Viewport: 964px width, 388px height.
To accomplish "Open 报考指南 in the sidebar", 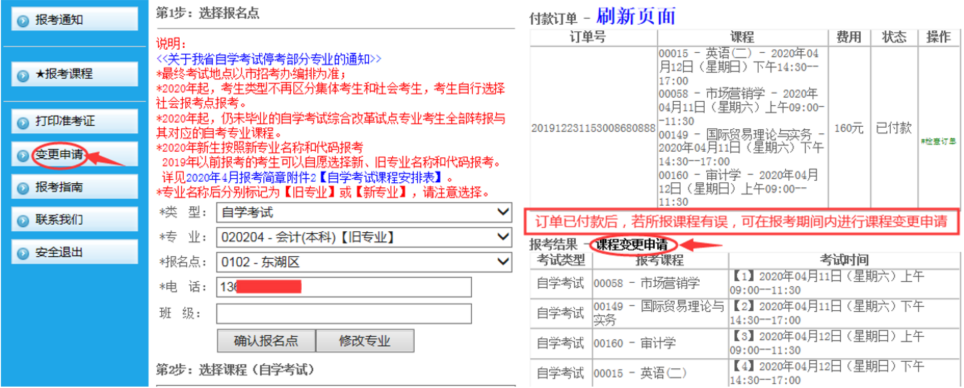I will (x=73, y=187).
